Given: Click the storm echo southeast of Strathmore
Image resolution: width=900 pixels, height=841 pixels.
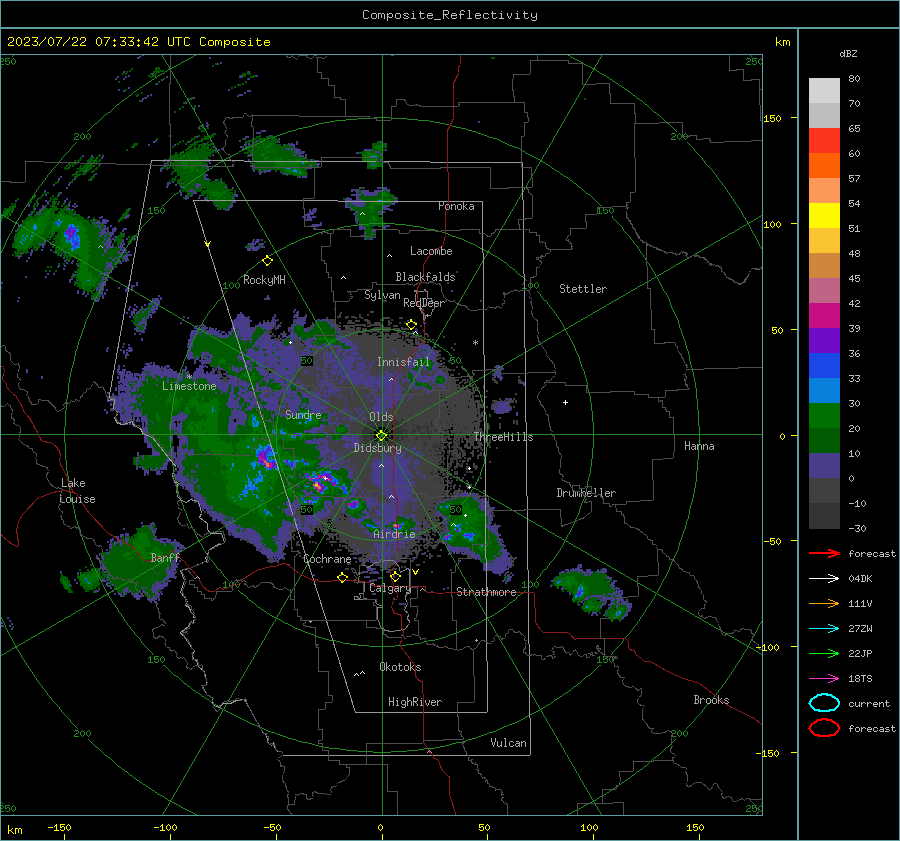Looking at the screenshot, I should pyautogui.click(x=594, y=592).
